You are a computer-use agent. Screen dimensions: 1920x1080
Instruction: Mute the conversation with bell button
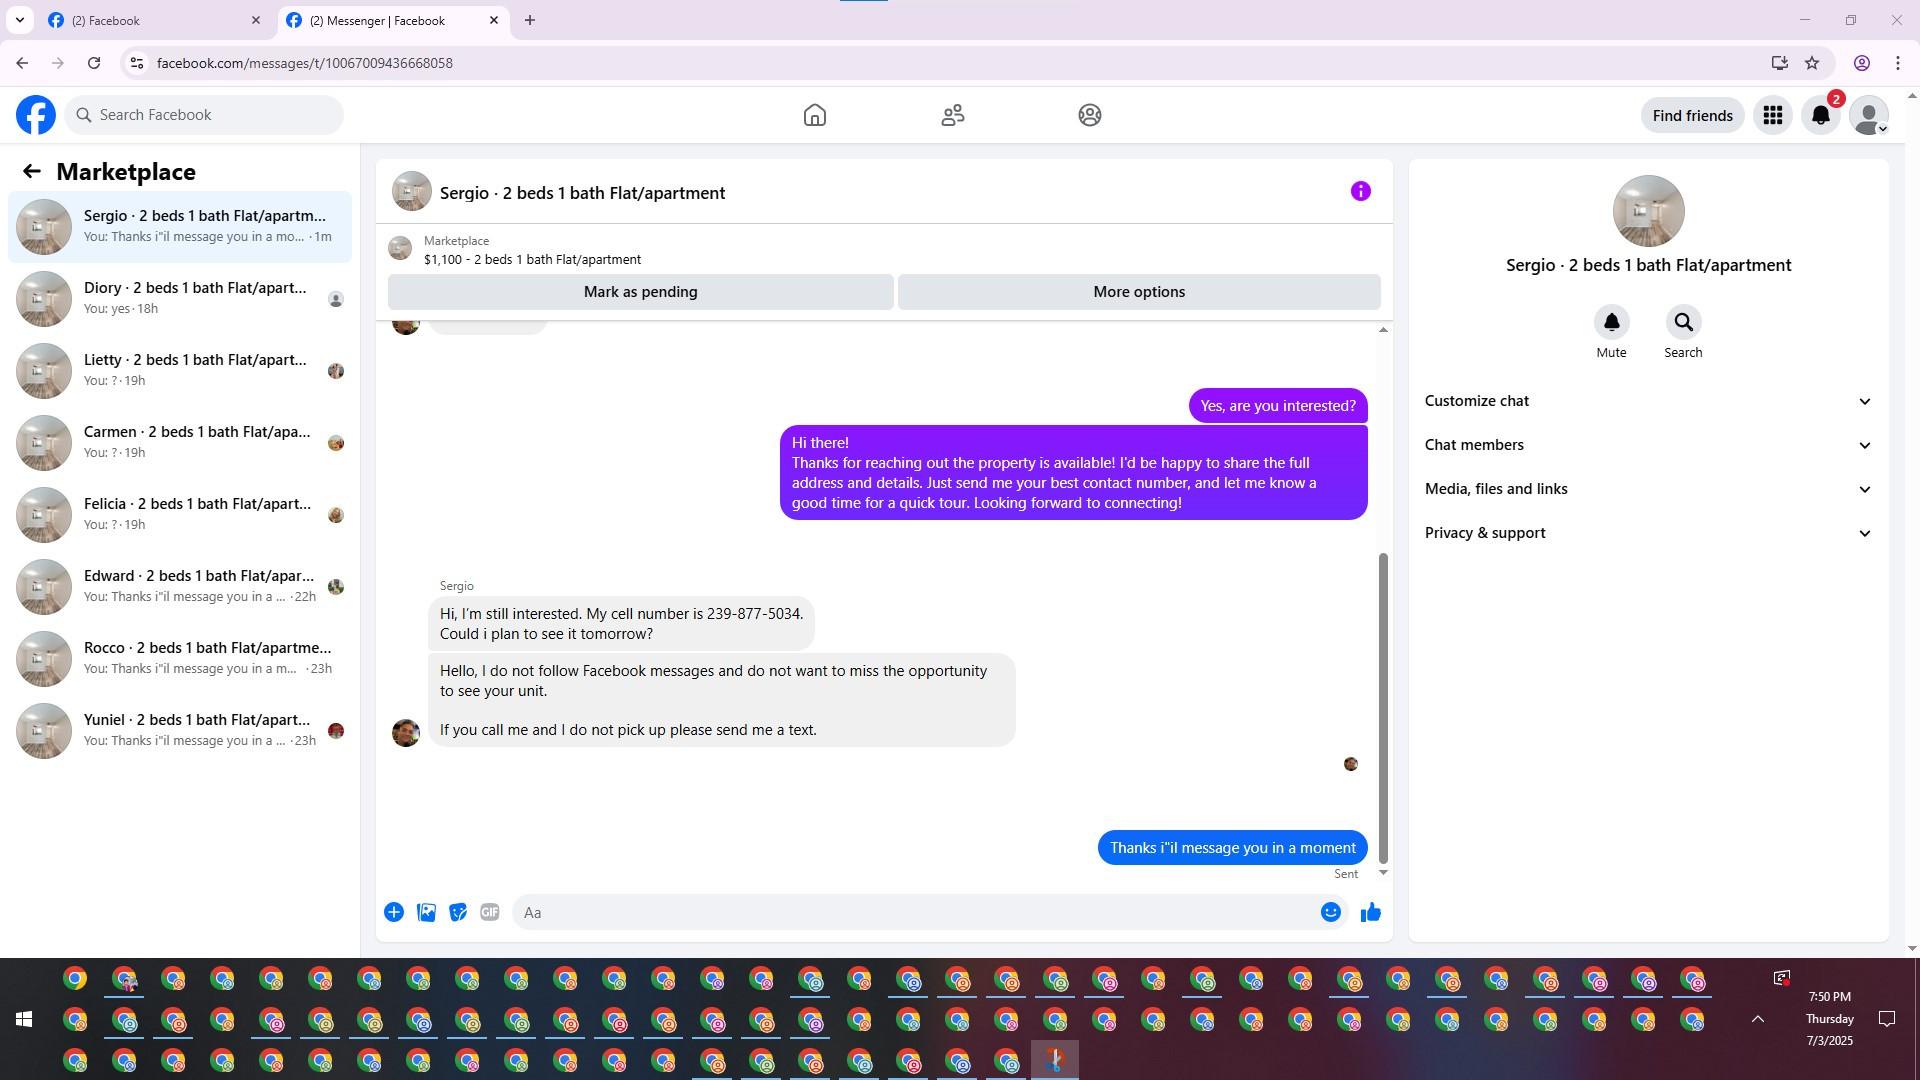1611,323
